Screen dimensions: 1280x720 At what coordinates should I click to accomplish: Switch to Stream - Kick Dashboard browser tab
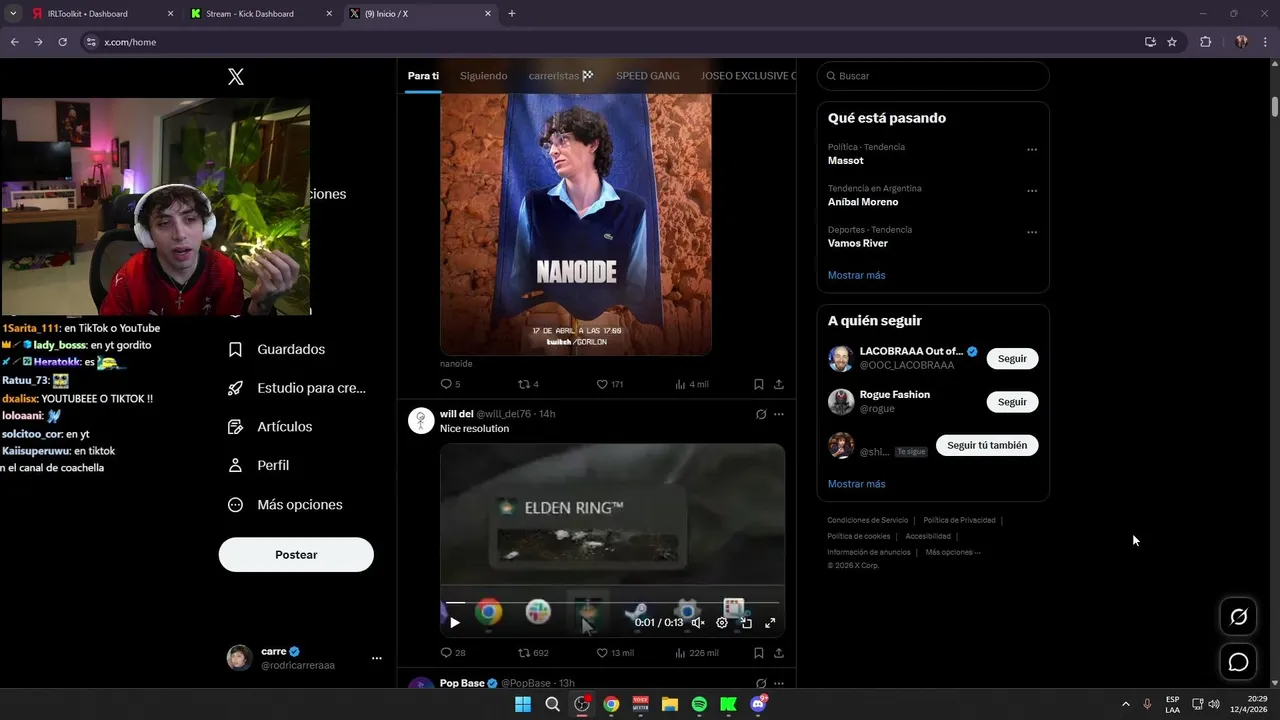[x=261, y=14]
